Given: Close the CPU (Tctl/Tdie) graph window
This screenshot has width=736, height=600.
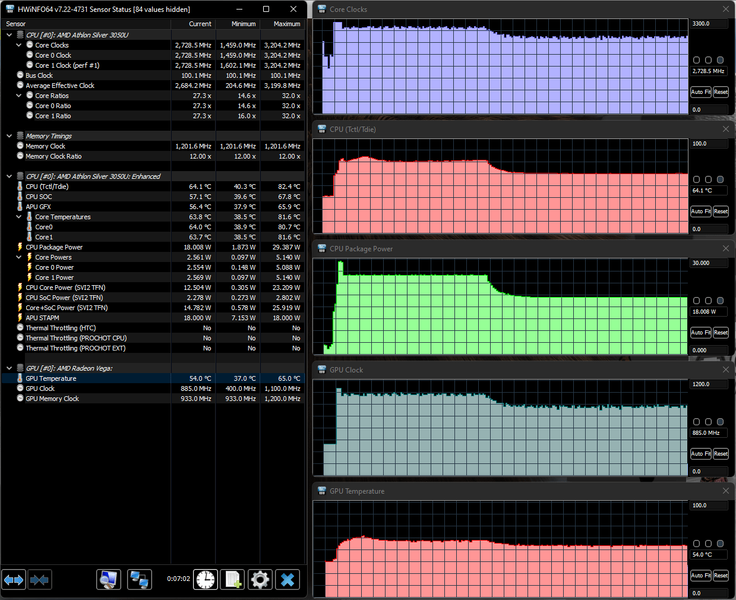Looking at the screenshot, I should point(726,129).
